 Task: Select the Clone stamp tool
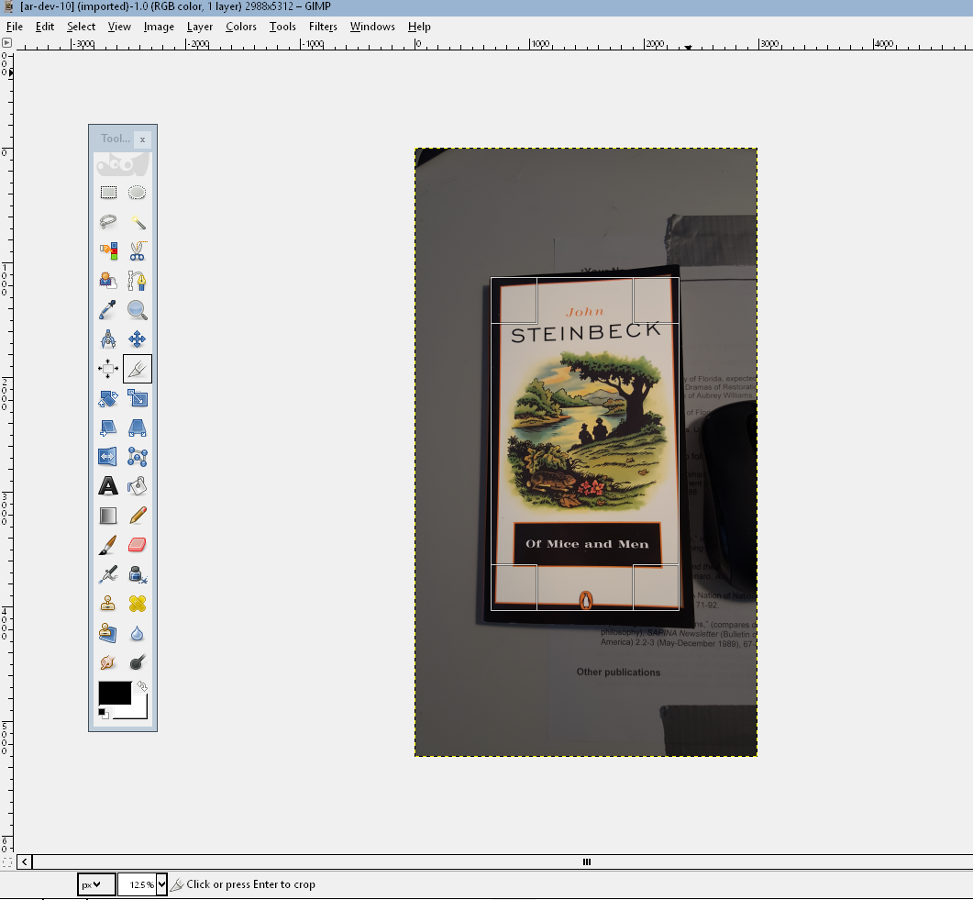click(107, 602)
